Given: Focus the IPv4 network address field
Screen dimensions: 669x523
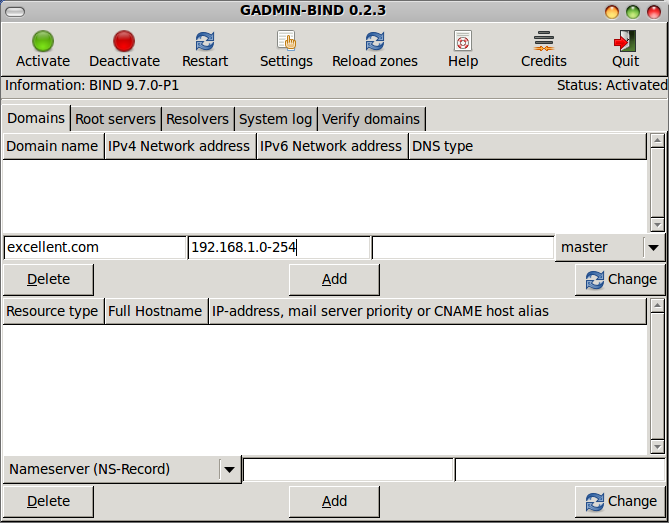Looking at the screenshot, I should [278, 247].
